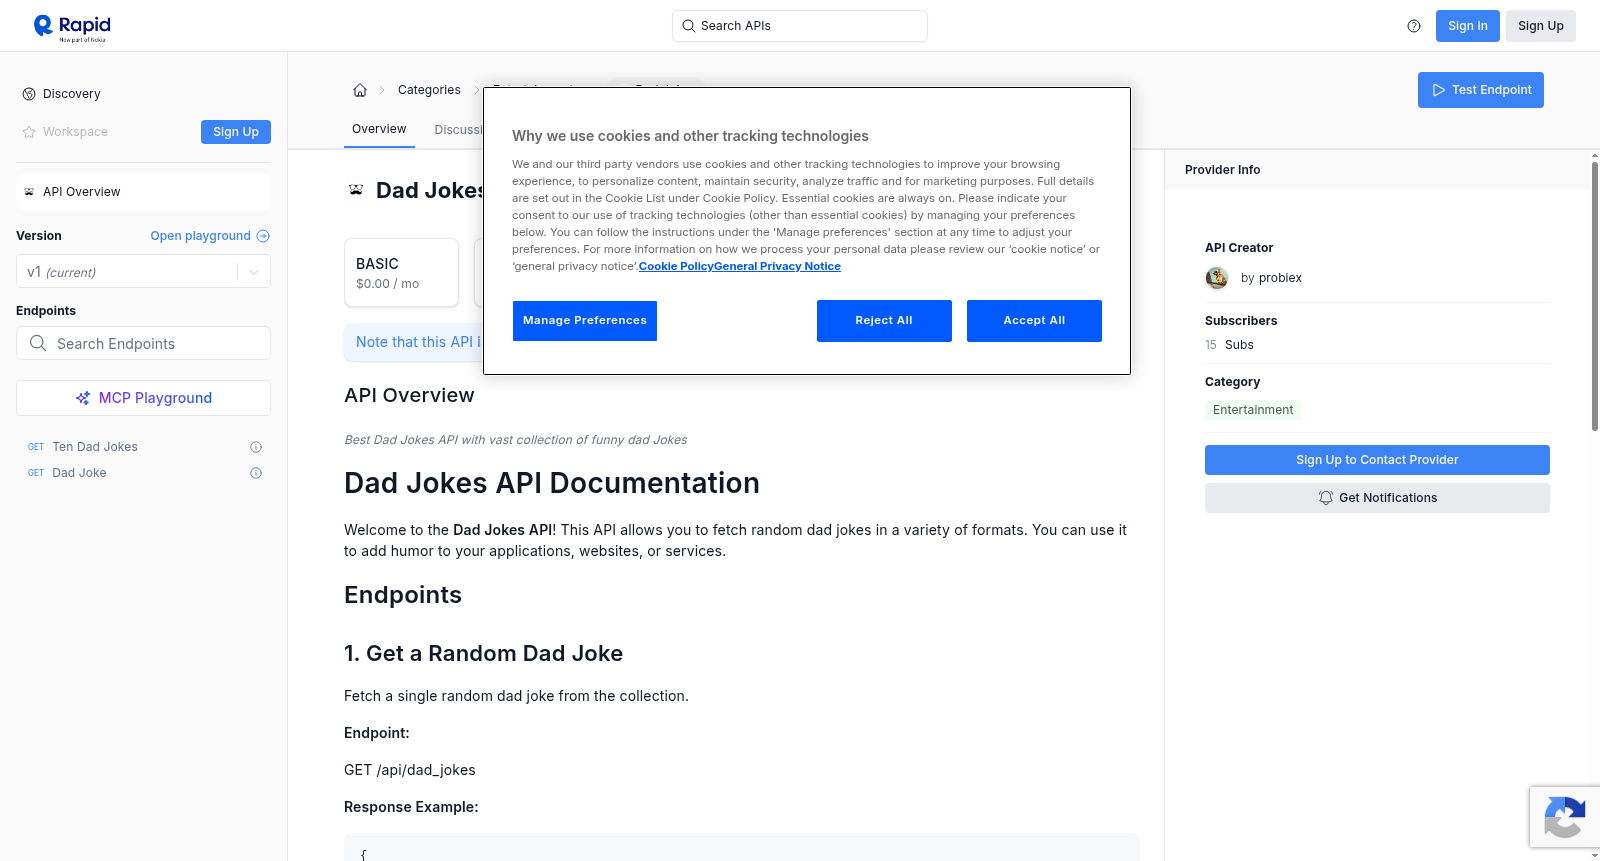Image resolution: width=1600 pixels, height=861 pixels.
Task: Click Sign In in header
Action: [1467, 26]
